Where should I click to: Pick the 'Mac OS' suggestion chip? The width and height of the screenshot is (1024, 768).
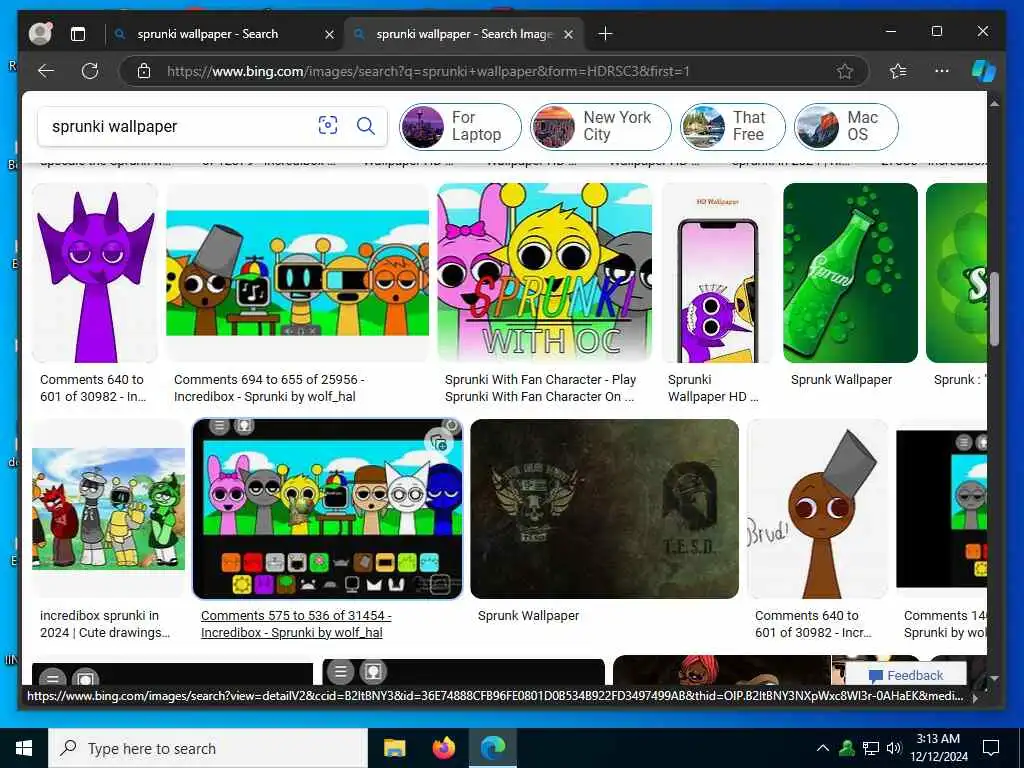[846, 126]
